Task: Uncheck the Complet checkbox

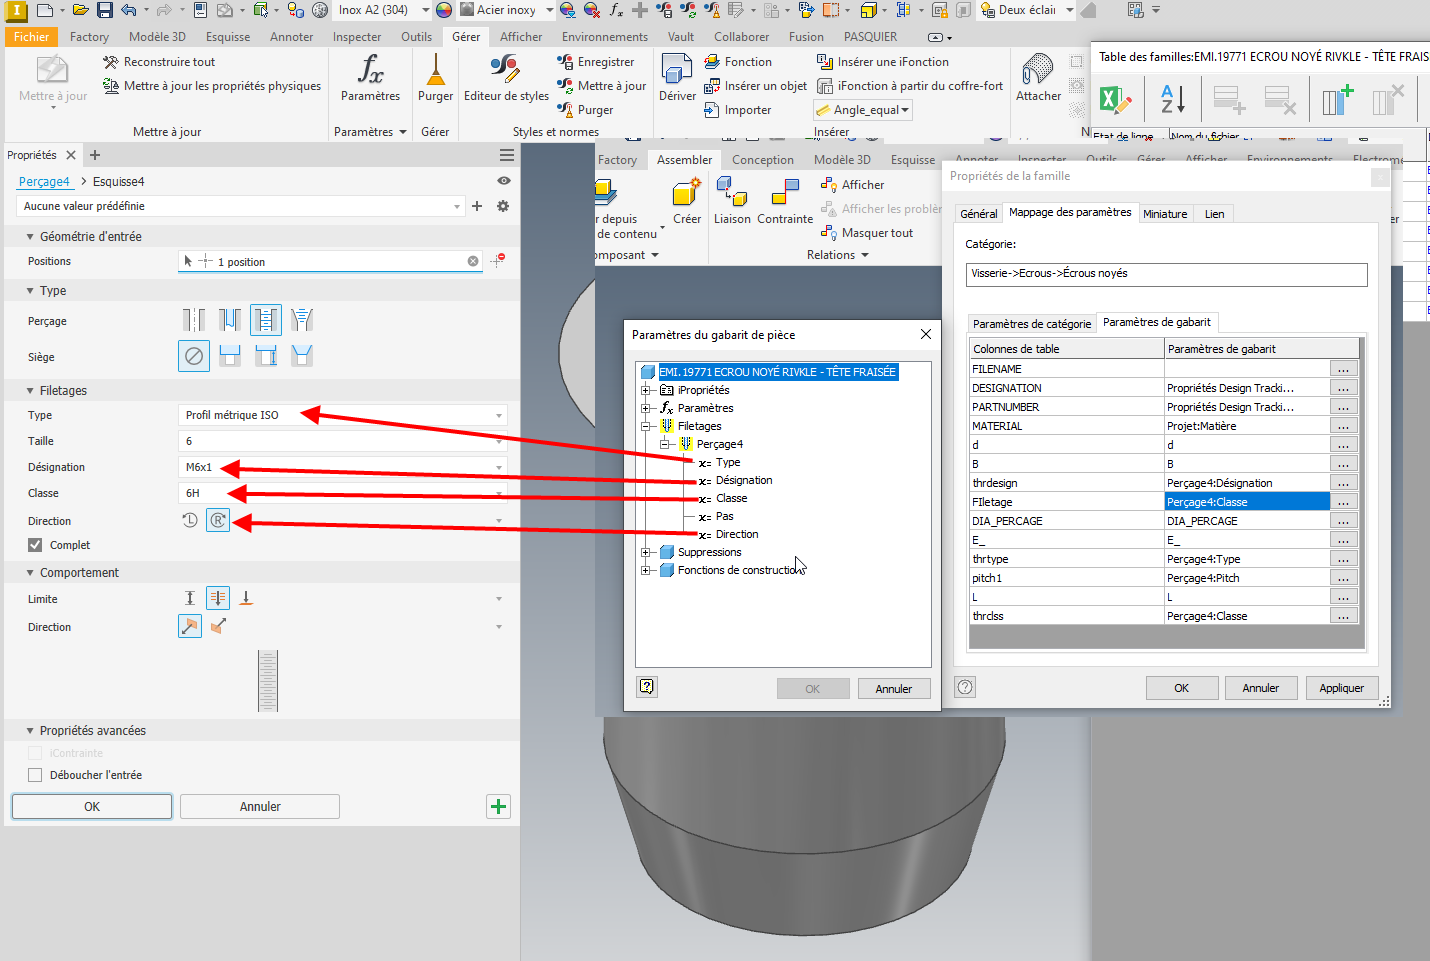Action: point(35,544)
